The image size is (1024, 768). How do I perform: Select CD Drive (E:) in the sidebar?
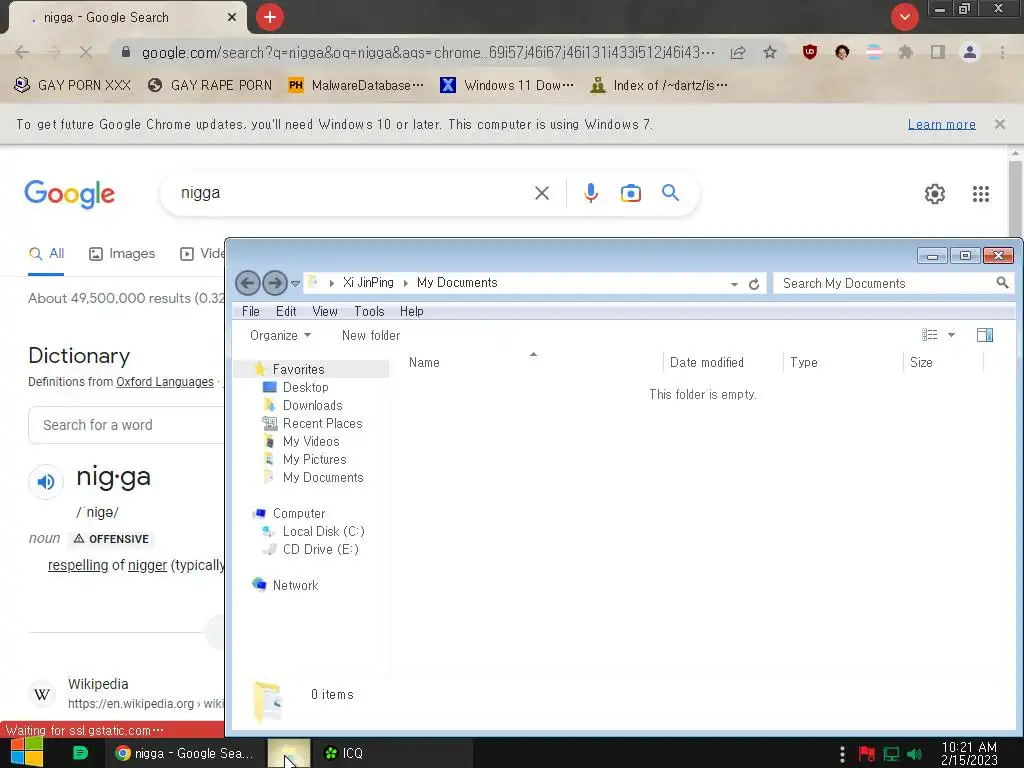click(x=320, y=550)
